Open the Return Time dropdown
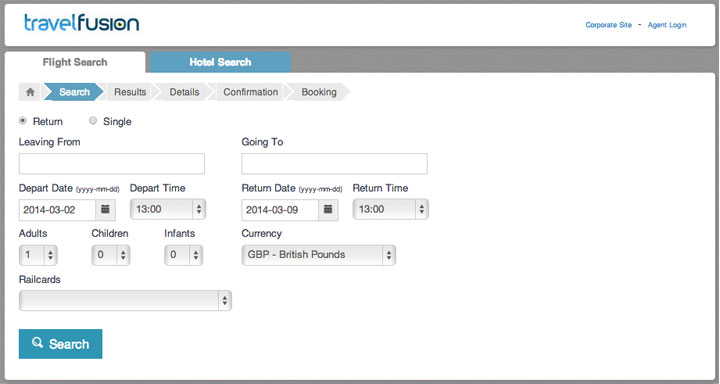Viewport: 720px width, 384px height. [x=391, y=209]
